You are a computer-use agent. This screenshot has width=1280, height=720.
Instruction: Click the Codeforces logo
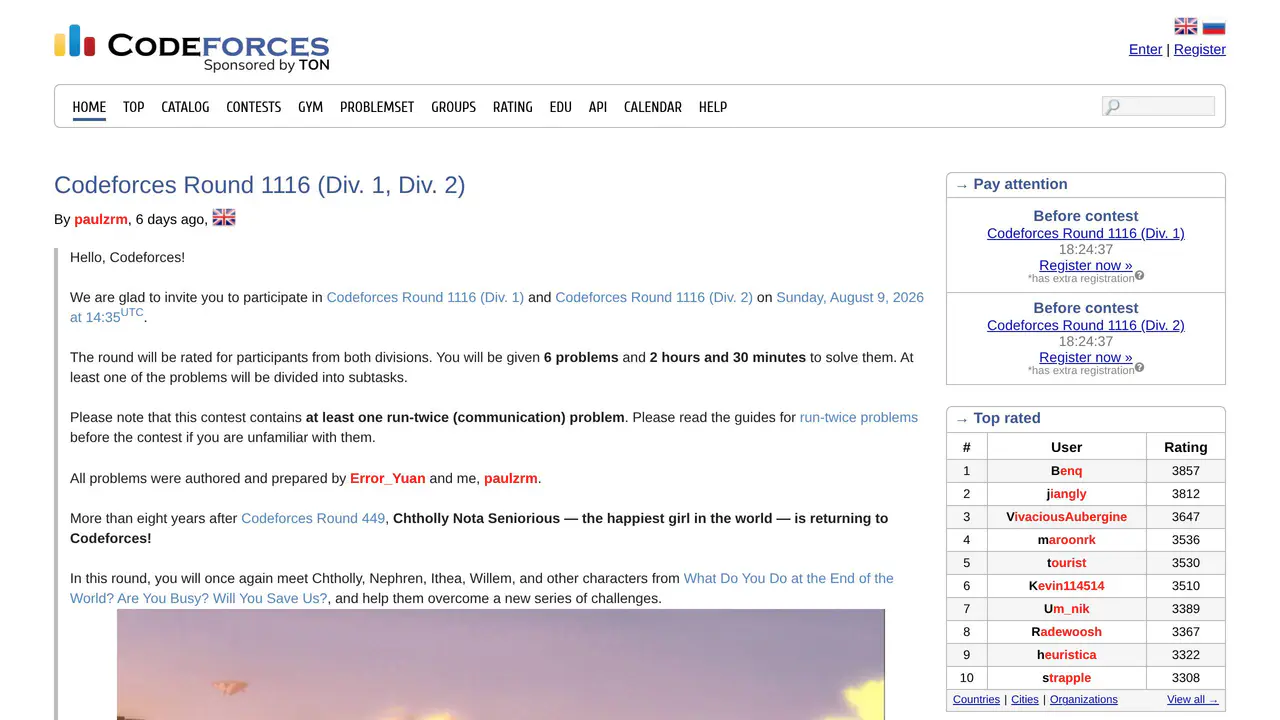coord(191,48)
